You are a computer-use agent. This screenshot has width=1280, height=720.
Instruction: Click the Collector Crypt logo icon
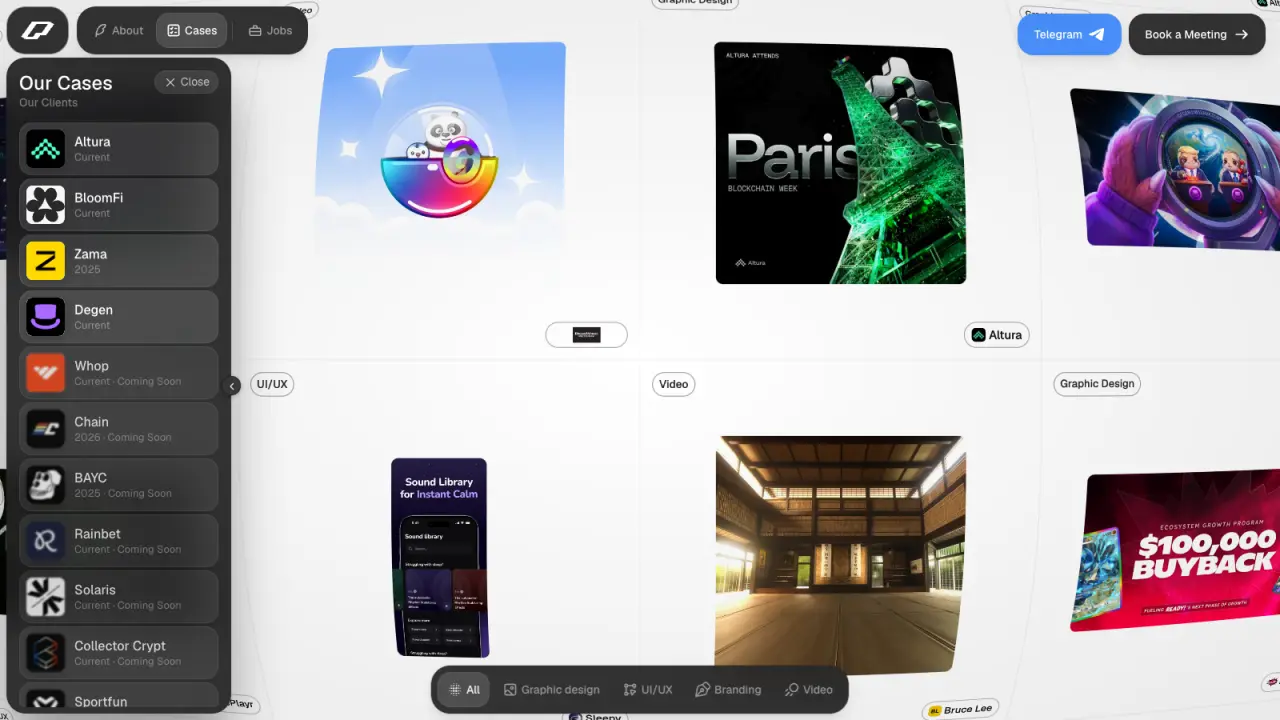tap(45, 653)
